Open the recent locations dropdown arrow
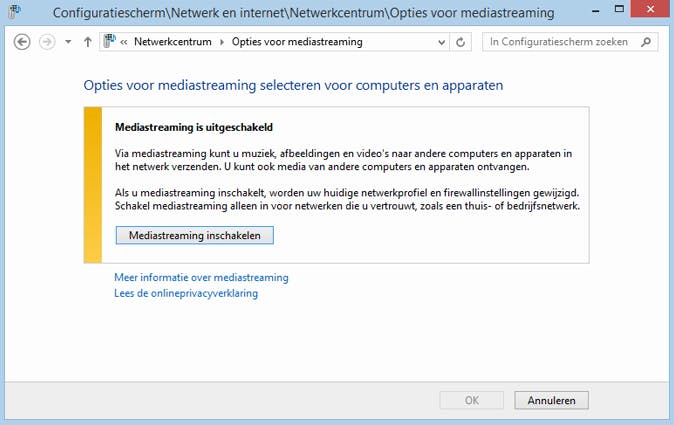This screenshot has height=425, width=674. tap(68, 43)
